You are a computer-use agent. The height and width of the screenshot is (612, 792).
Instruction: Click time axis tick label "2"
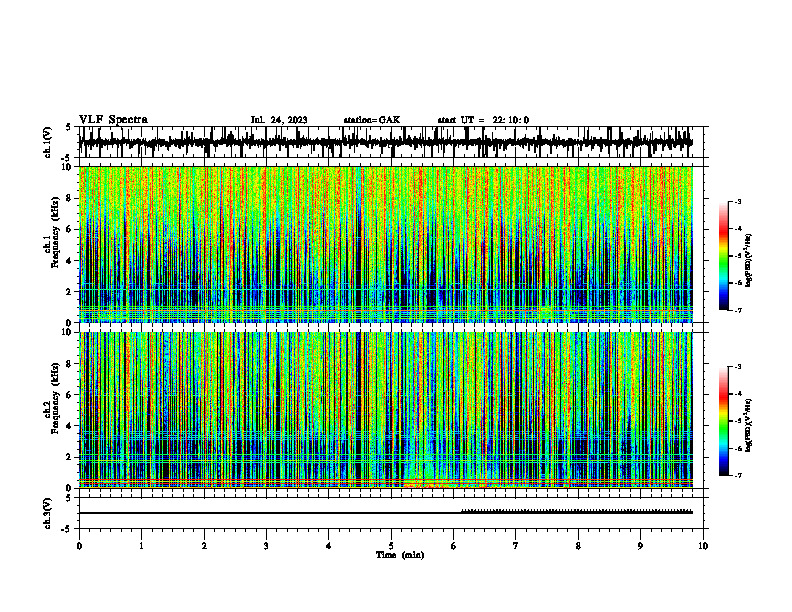[x=204, y=546]
